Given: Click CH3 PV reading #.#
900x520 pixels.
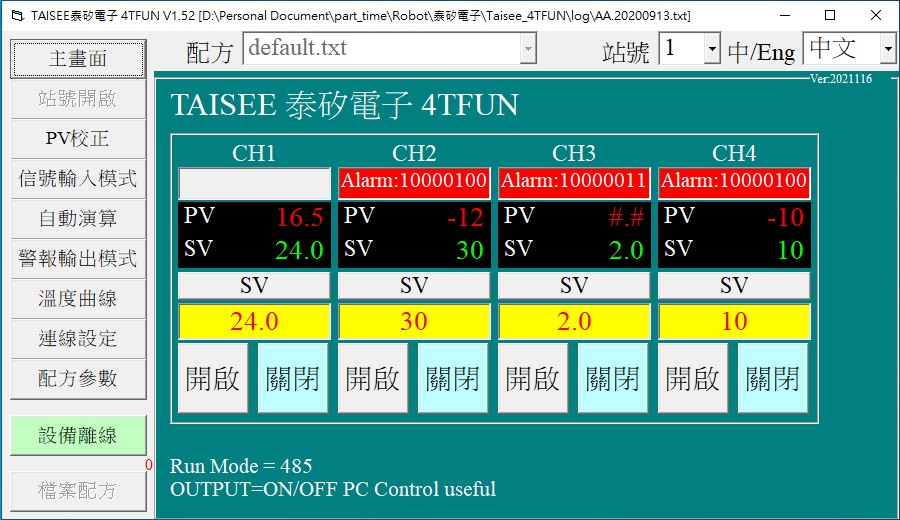Looking at the screenshot, I should (626, 217).
